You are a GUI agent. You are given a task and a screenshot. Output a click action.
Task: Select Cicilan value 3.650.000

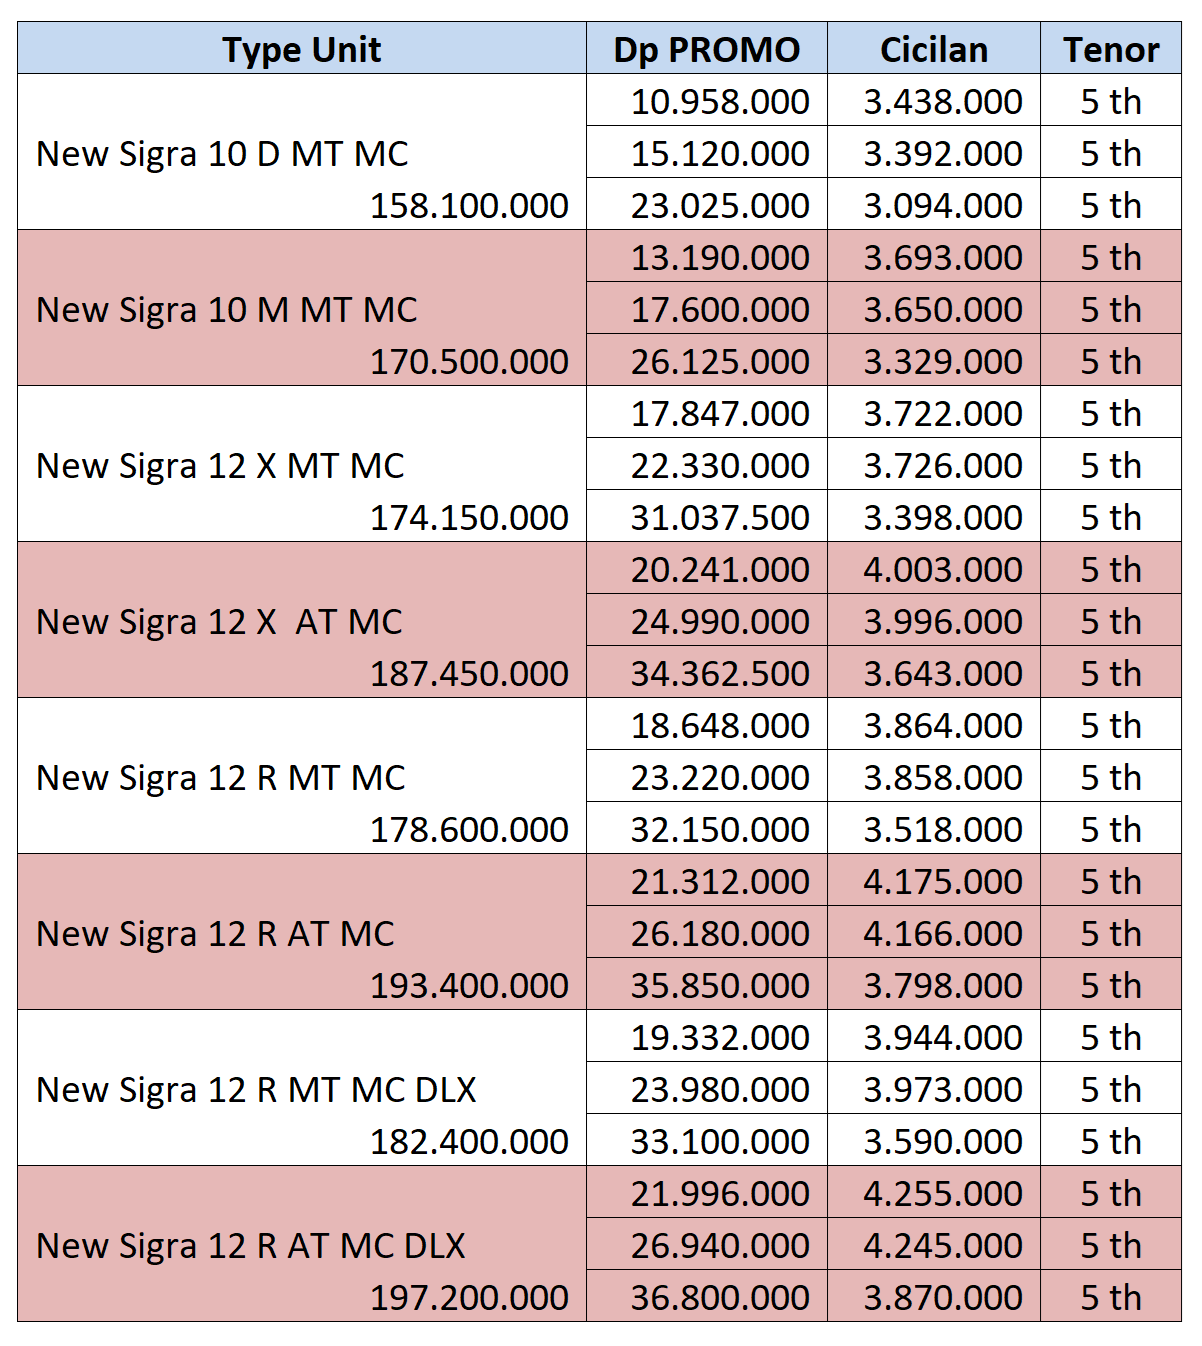[x=943, y=310]
